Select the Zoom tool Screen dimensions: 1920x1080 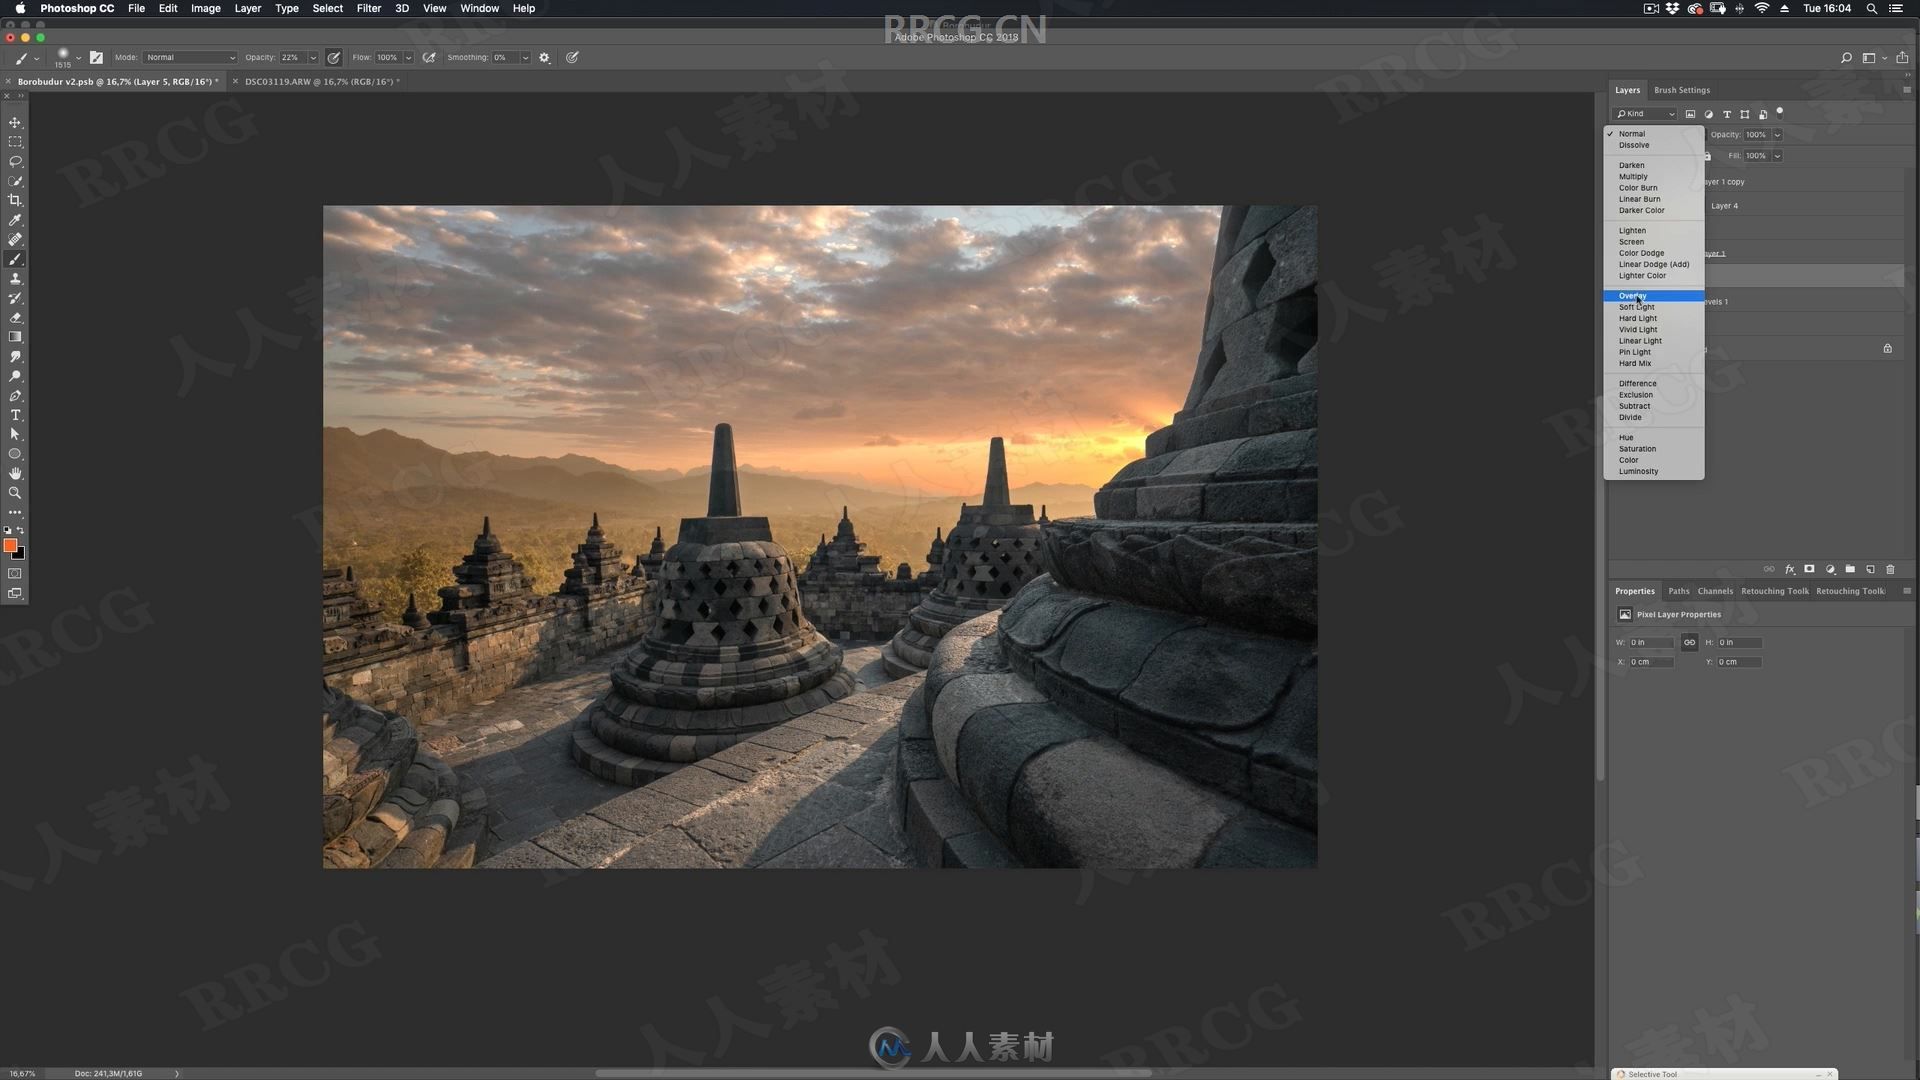click(x=15, y=493)
